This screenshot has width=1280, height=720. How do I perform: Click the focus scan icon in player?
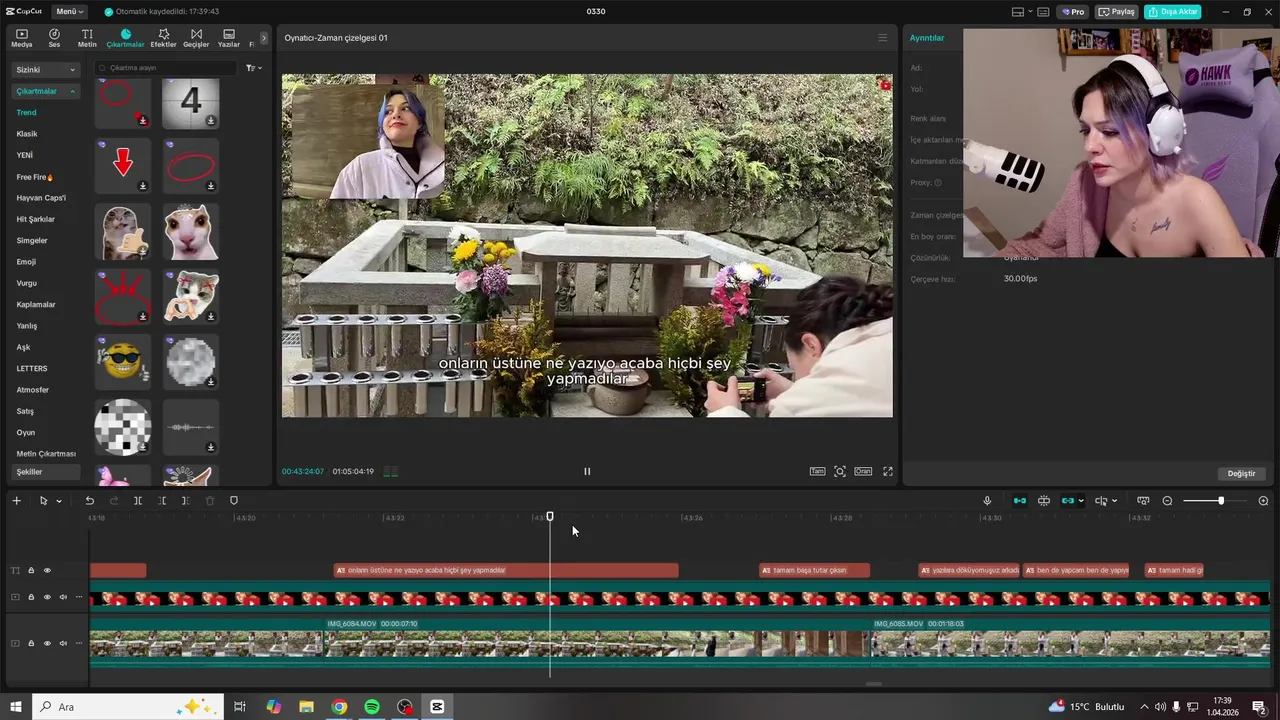(840, 471)
